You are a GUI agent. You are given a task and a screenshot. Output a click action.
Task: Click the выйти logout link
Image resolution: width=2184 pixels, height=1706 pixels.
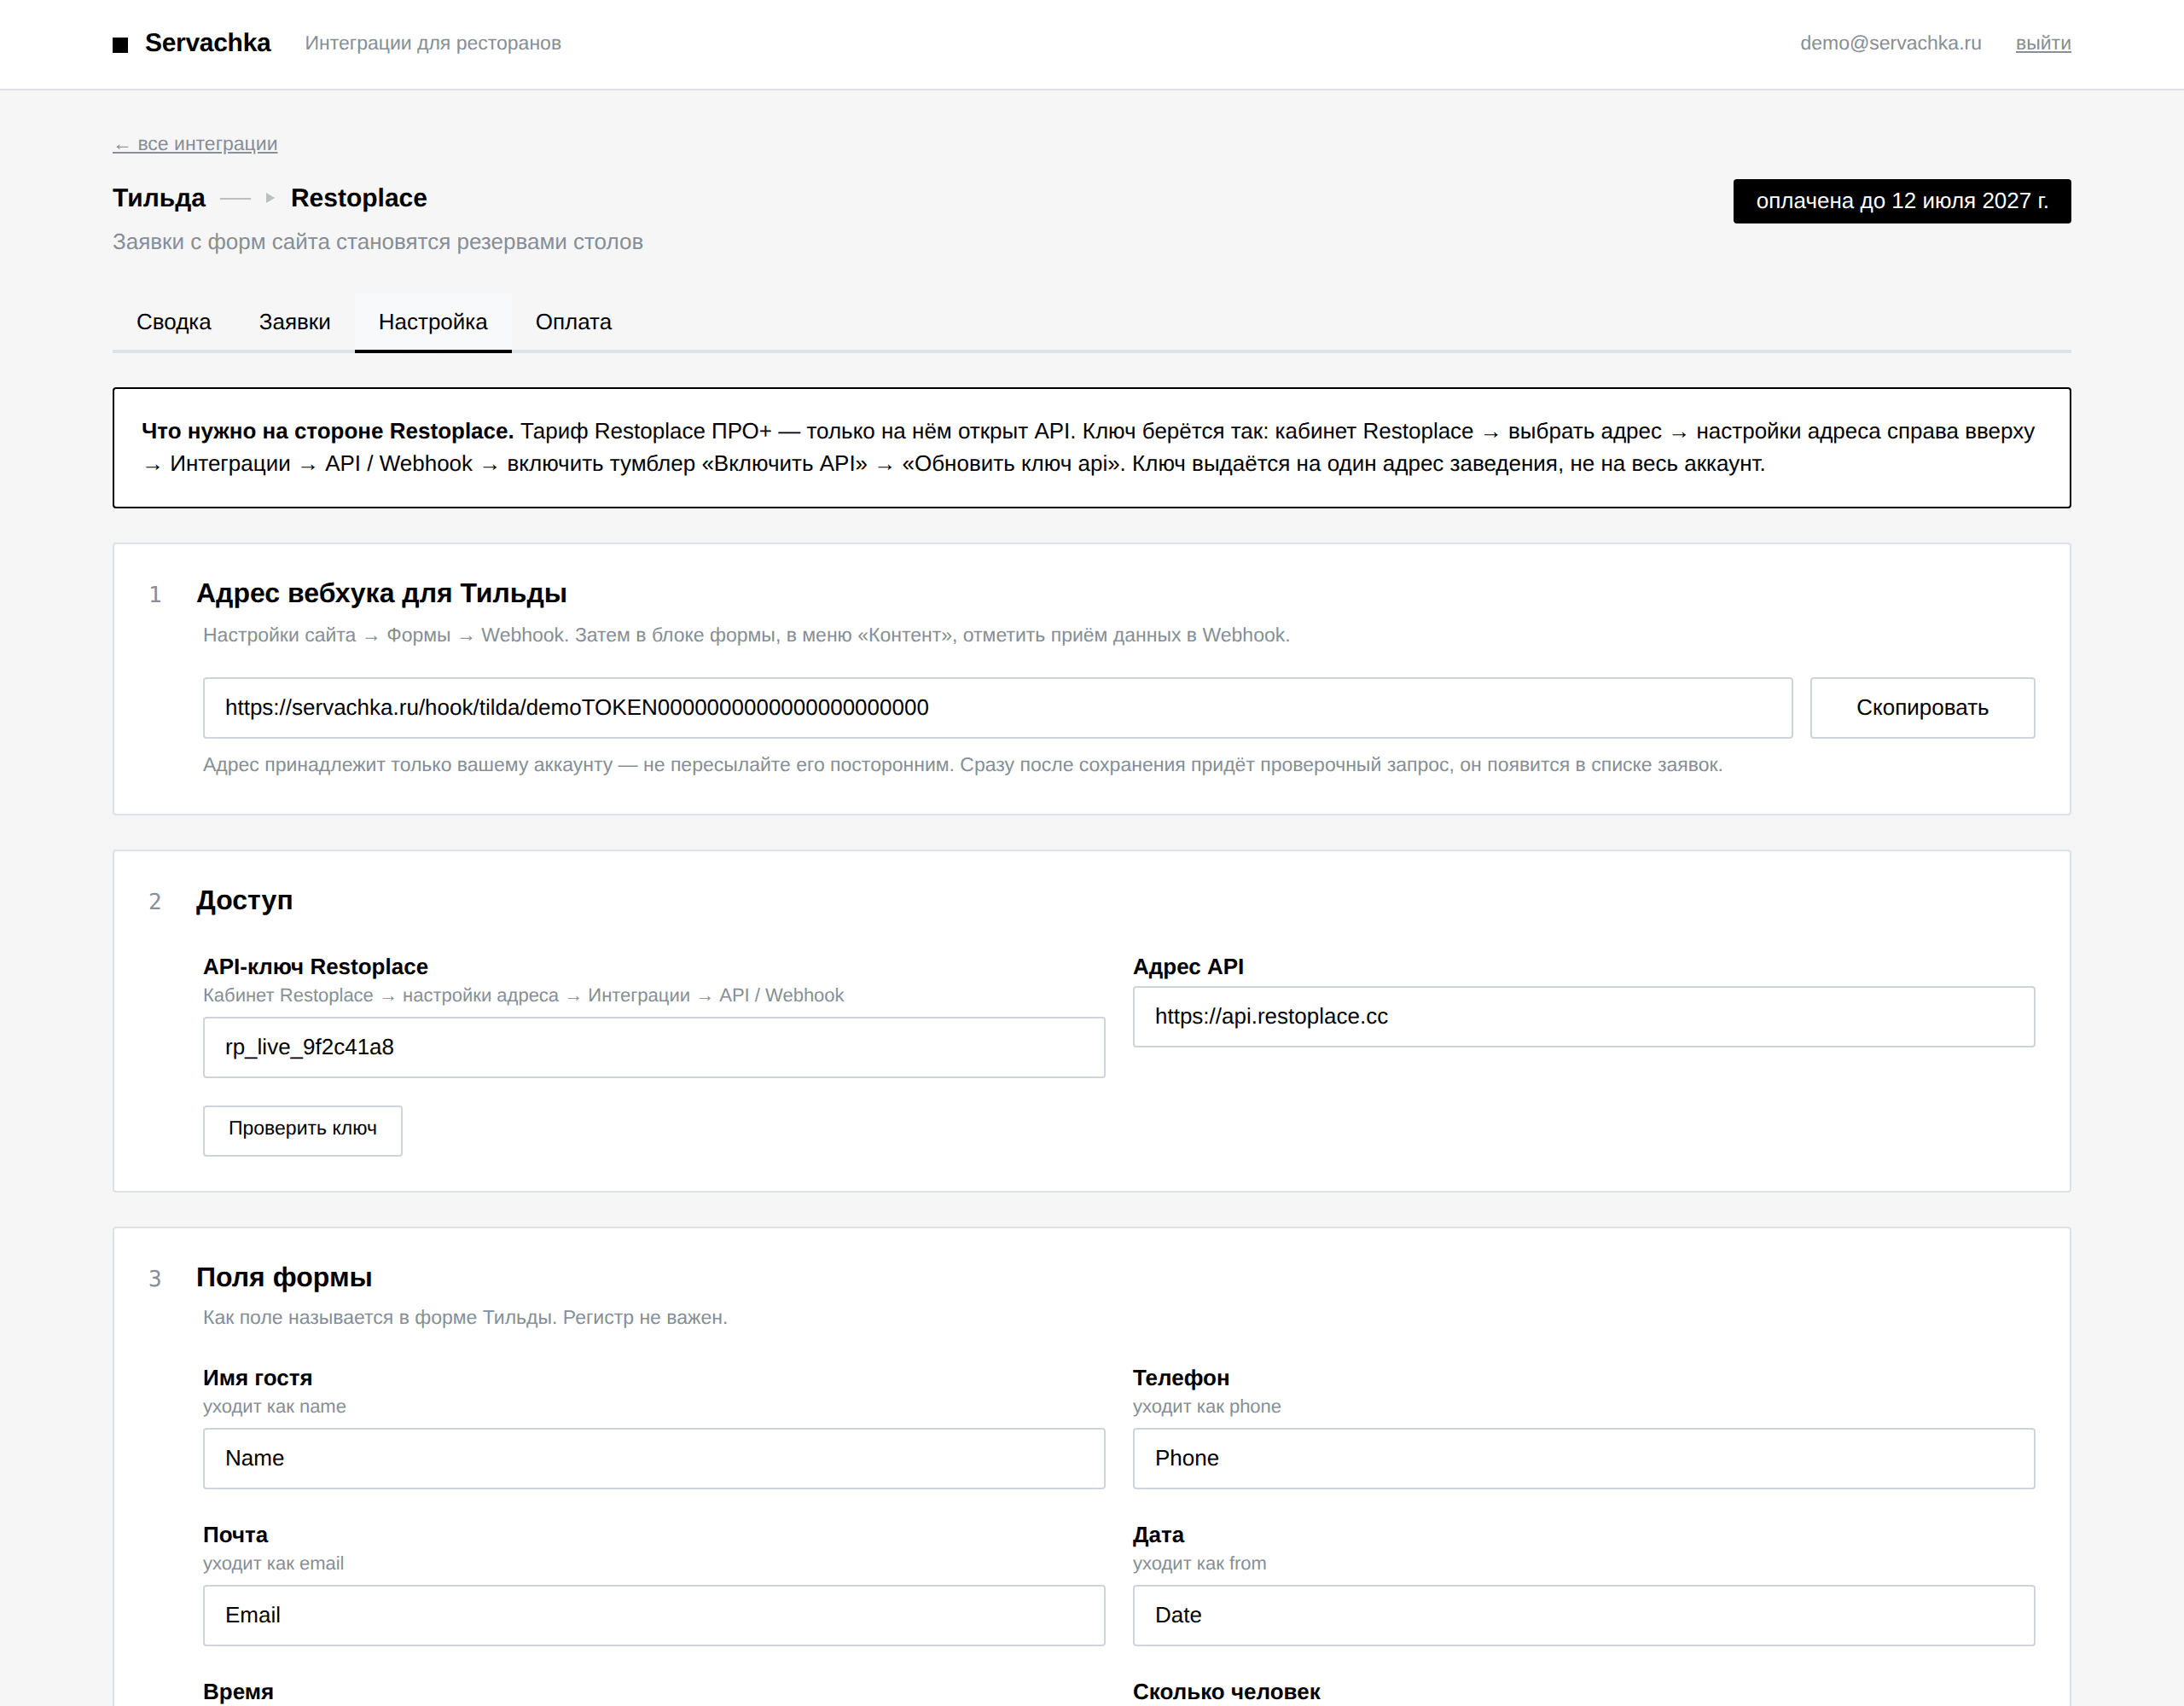(2043, 43)
